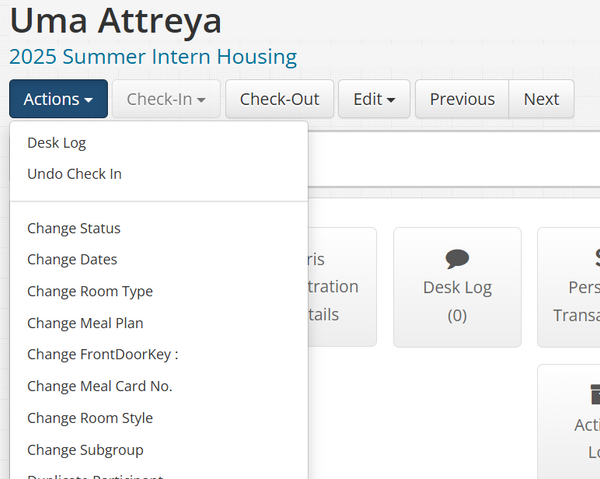Select Change FrontDoorKey option
This screenshot has width=600, height=479.
(102, 354)
